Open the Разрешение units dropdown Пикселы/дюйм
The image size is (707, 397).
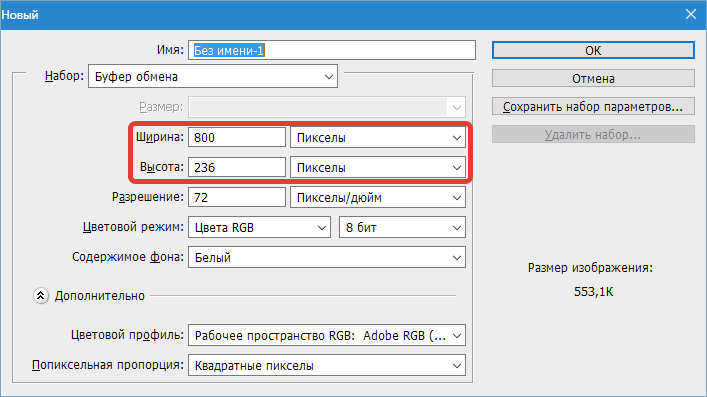pos(378,197)
